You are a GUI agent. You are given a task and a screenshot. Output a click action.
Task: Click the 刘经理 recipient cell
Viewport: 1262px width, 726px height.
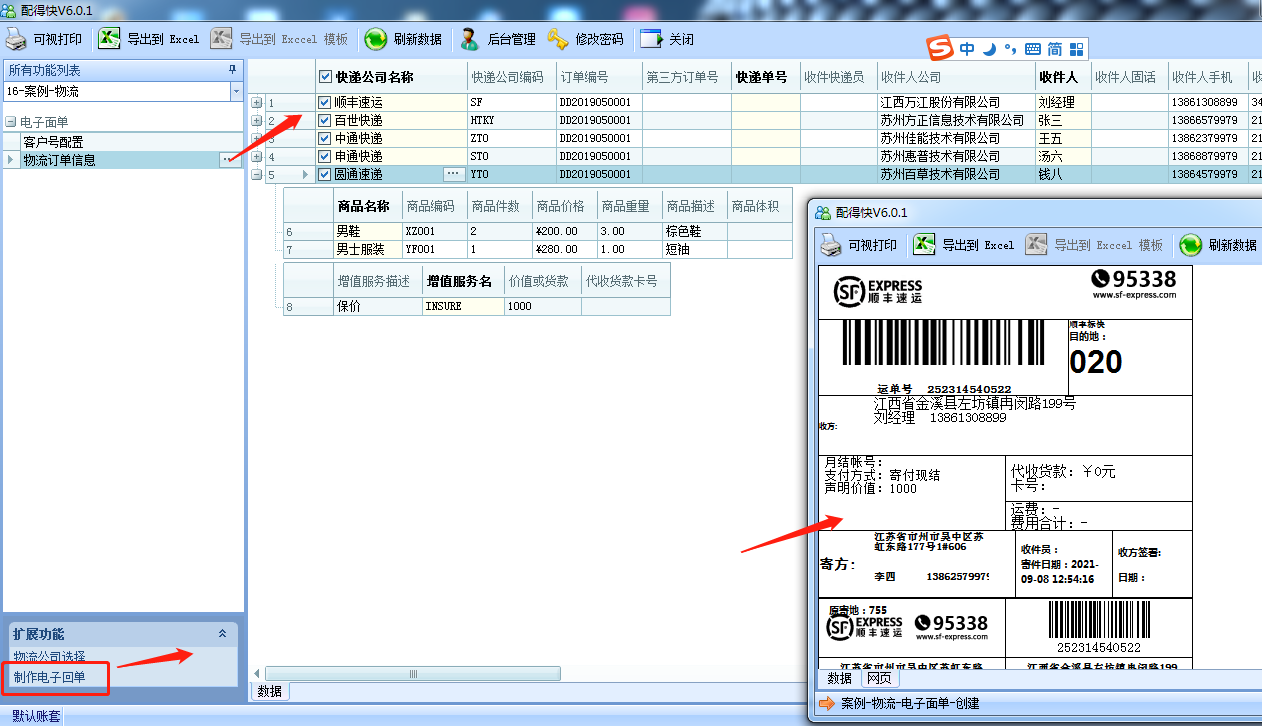1064,102
